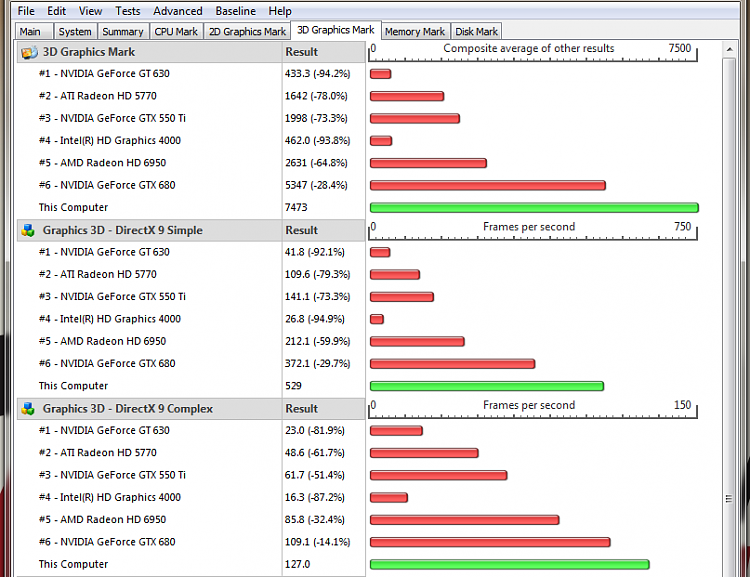
Task: Click the DirectX 9 Complex section icon
Action: [x=28, y=409]
